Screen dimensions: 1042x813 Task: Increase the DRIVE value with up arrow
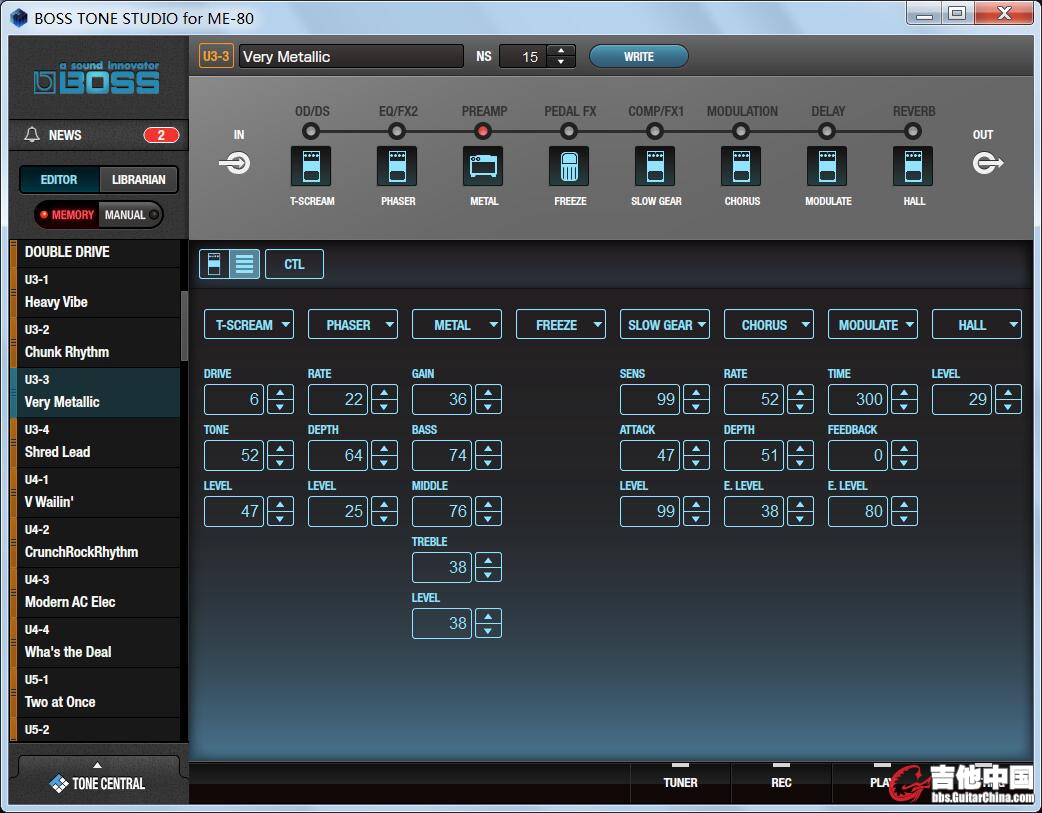(x=281, y=394)
